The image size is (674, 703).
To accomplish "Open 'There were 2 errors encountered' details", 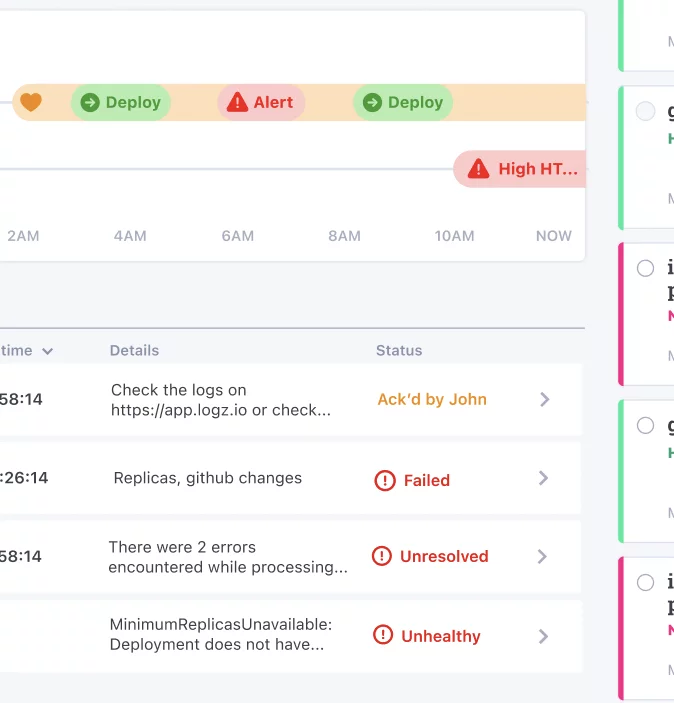I will pos(228,557).
